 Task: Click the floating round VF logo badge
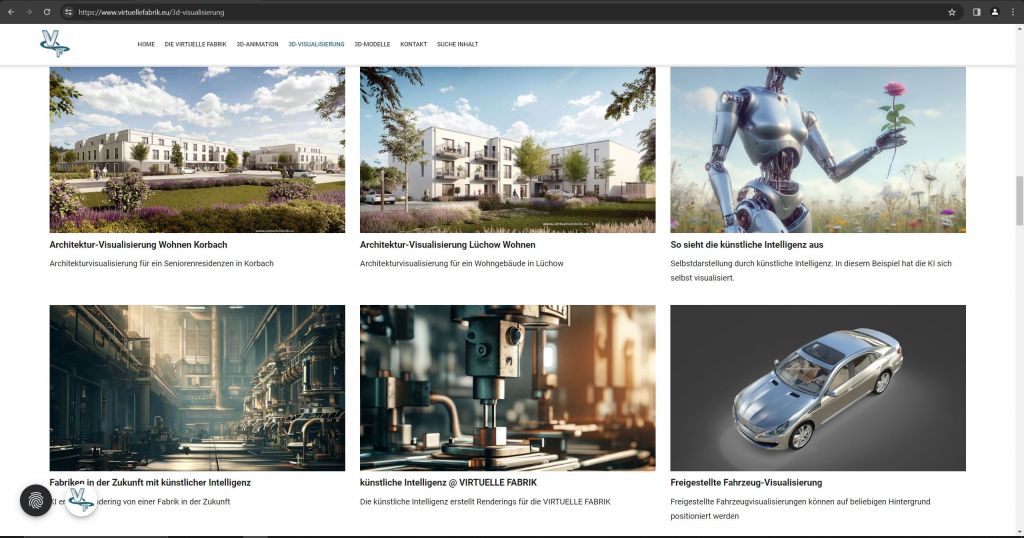coord(81,500)
